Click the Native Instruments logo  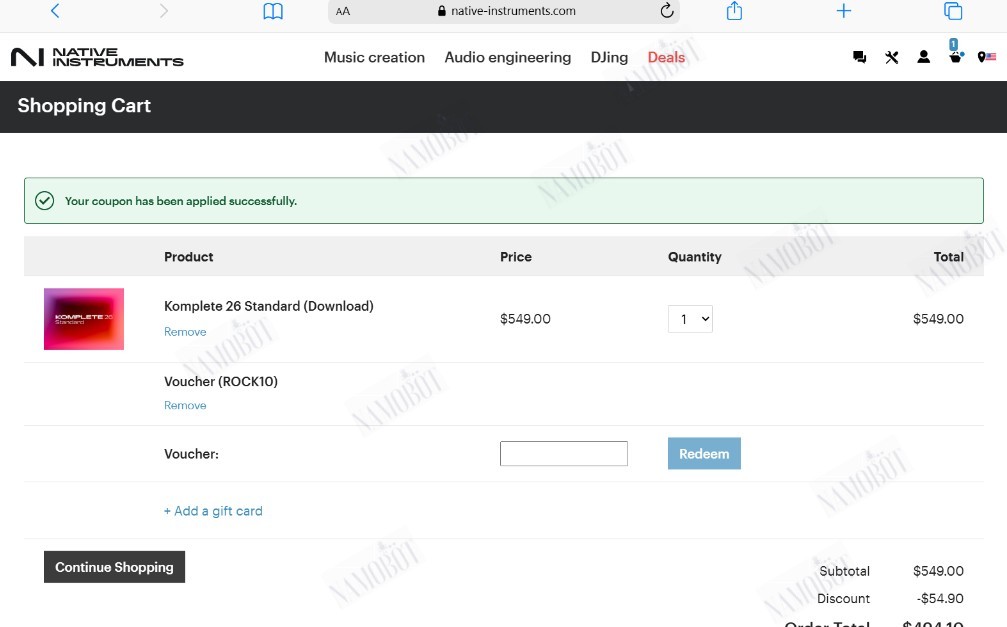pyautogui.click(x=97, y=57)
